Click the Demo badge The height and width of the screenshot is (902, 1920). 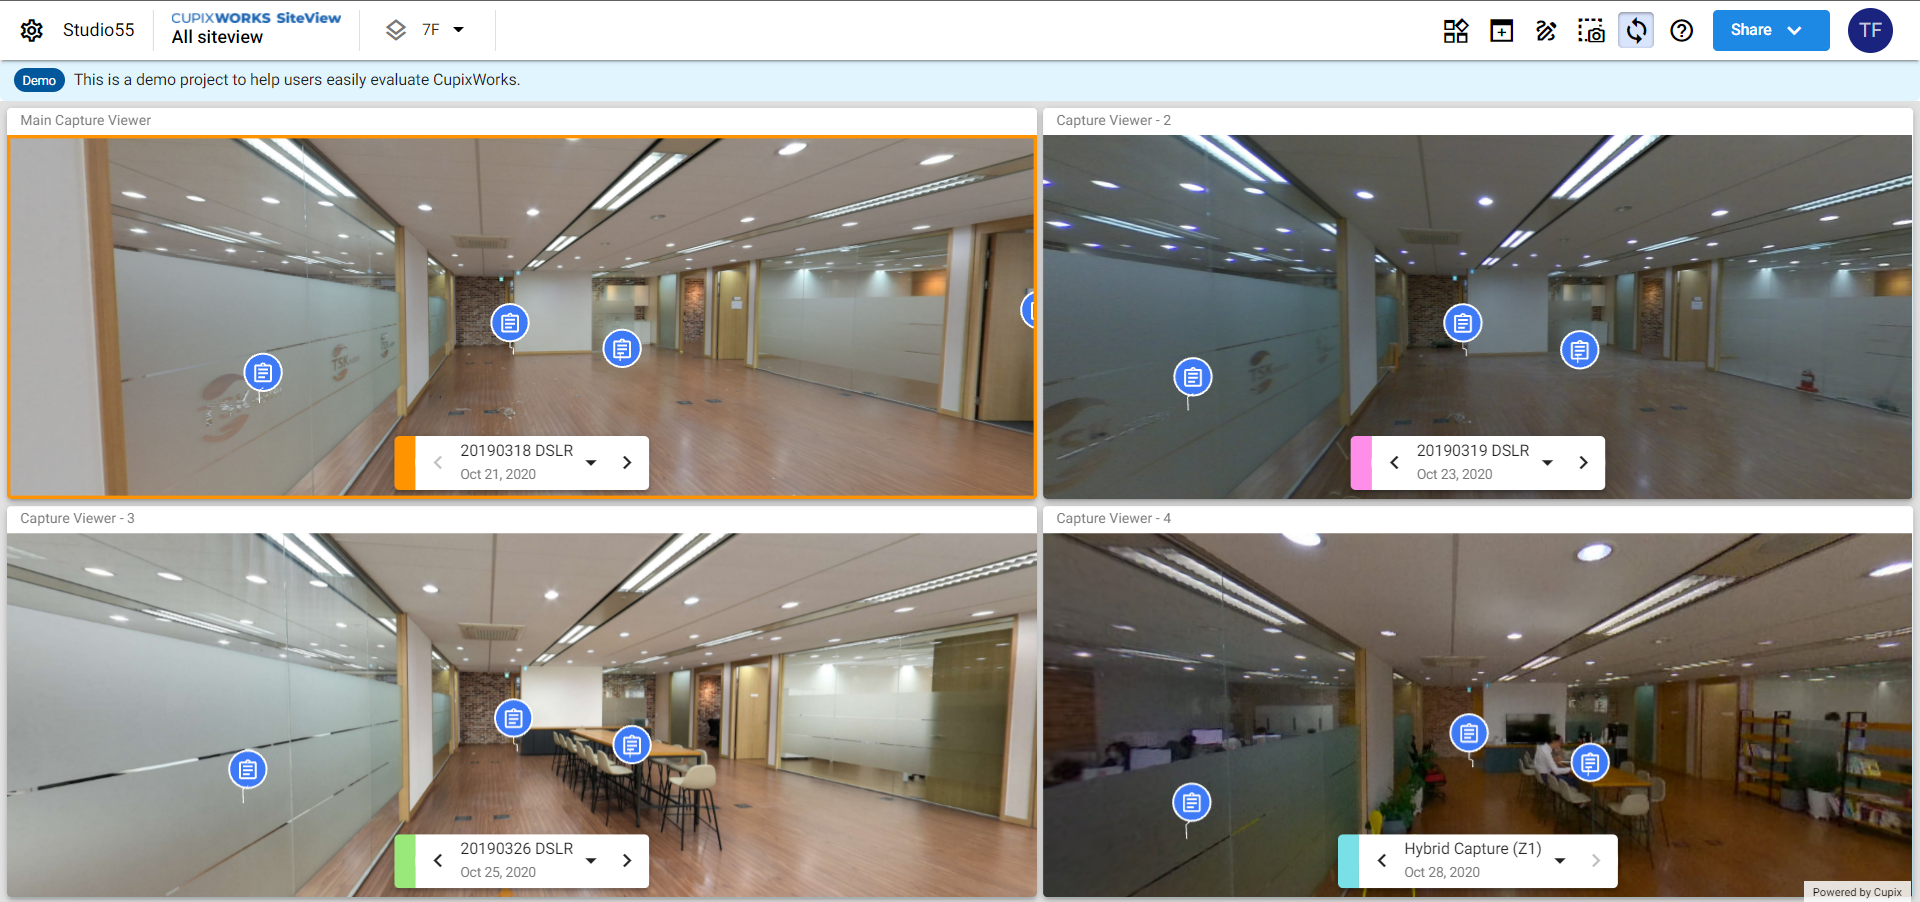tap(39, 80)
